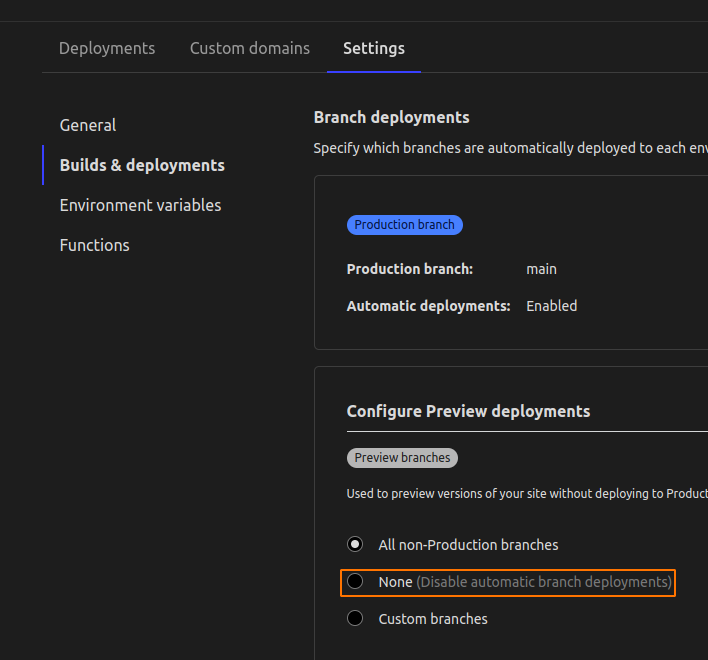Choose None to disable automatic branch deployments

(355, 582)
